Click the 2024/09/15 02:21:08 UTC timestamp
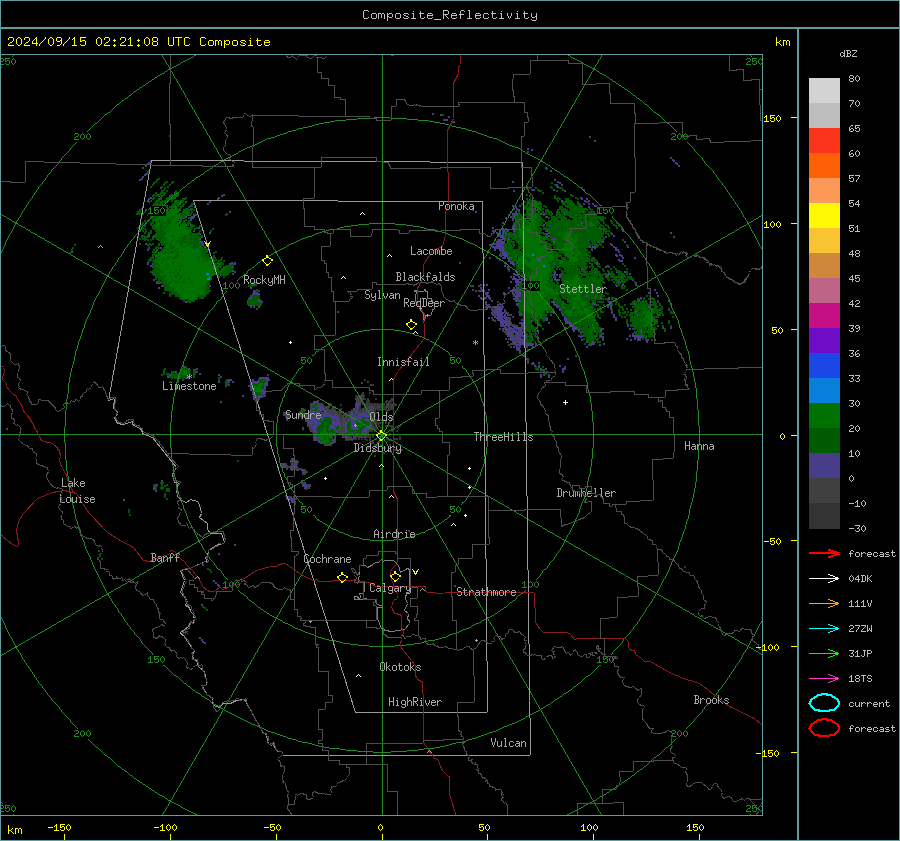This screenshot has height=841, width=900. pyautogui.click(x=99, y=42)
